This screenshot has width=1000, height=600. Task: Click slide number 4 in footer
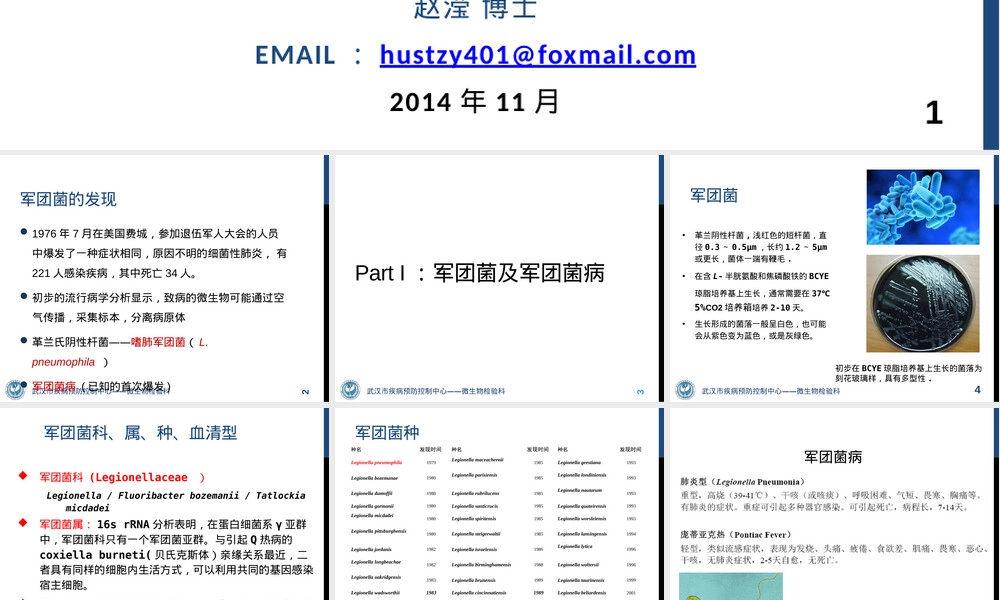[977, 390]
